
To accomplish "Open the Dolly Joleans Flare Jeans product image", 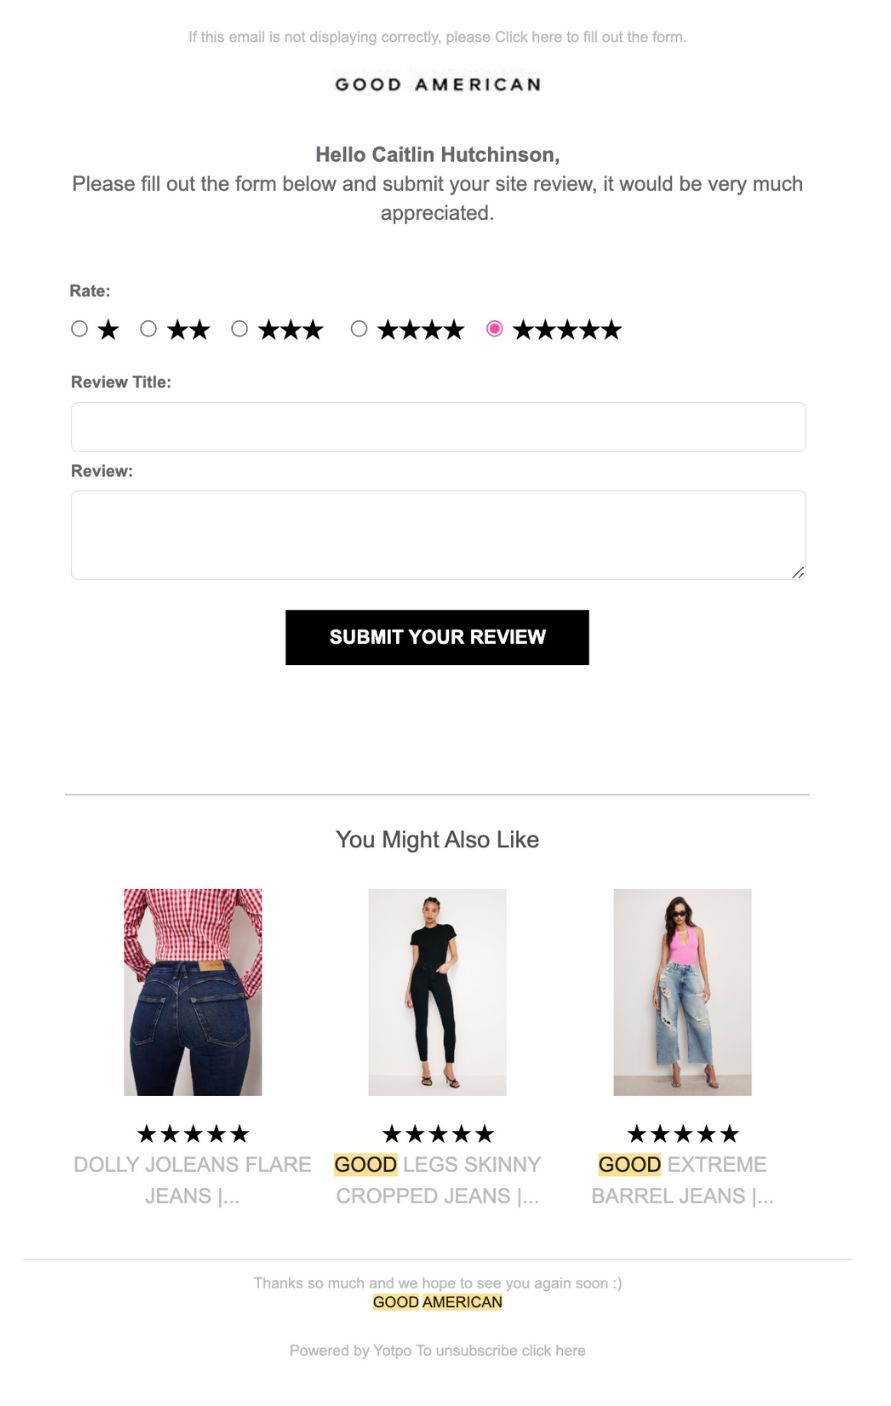I will point(193,992).
